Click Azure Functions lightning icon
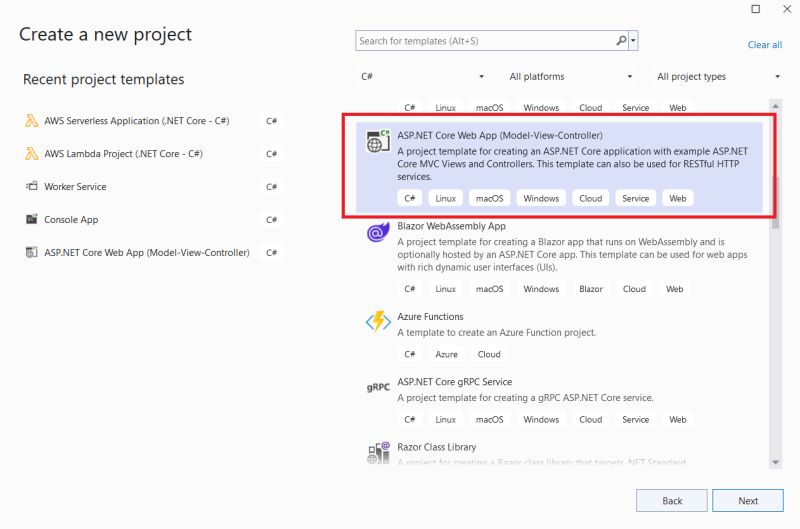This screenshot has height=529, width=800. click(378, 322)
